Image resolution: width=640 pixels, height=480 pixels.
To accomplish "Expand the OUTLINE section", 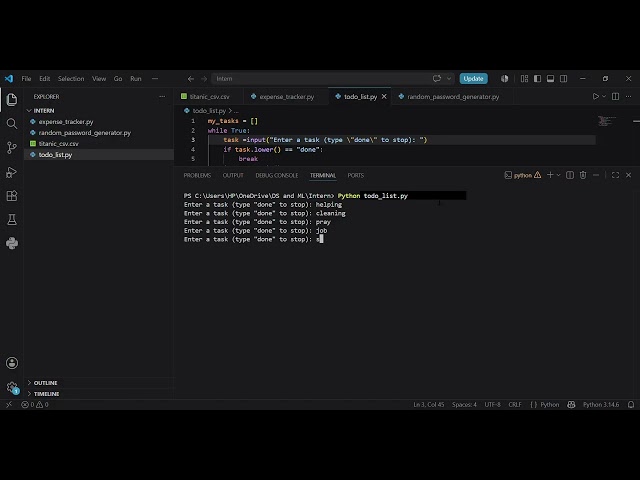I will pos(45,383).
